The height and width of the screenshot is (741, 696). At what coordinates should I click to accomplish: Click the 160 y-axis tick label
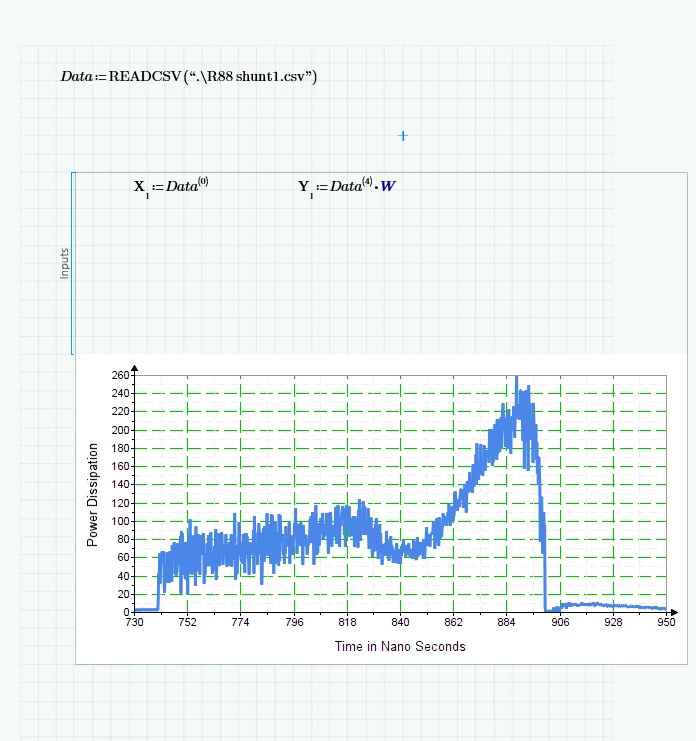[120, 466]
